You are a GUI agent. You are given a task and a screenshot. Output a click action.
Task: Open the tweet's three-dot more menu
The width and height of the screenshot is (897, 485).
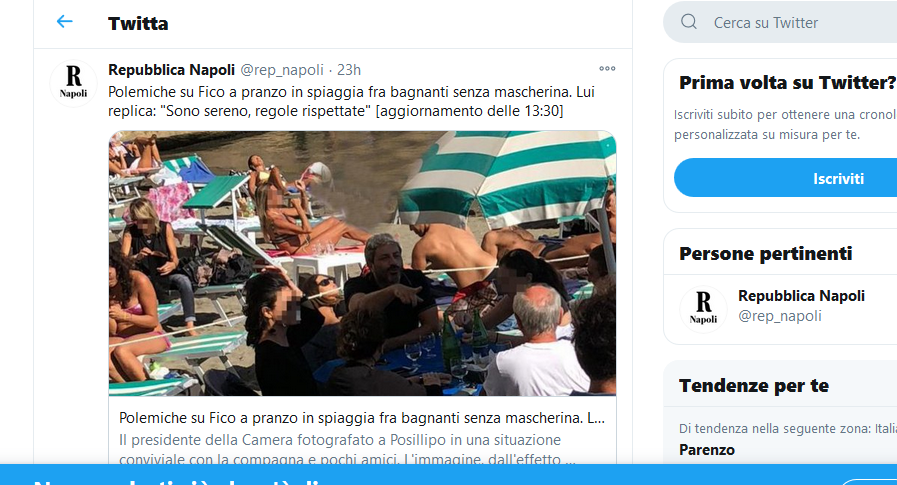coord(607,69)
